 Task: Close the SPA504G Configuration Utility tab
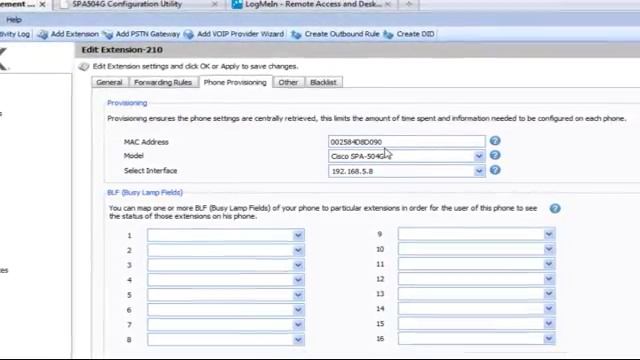(215, 4)
